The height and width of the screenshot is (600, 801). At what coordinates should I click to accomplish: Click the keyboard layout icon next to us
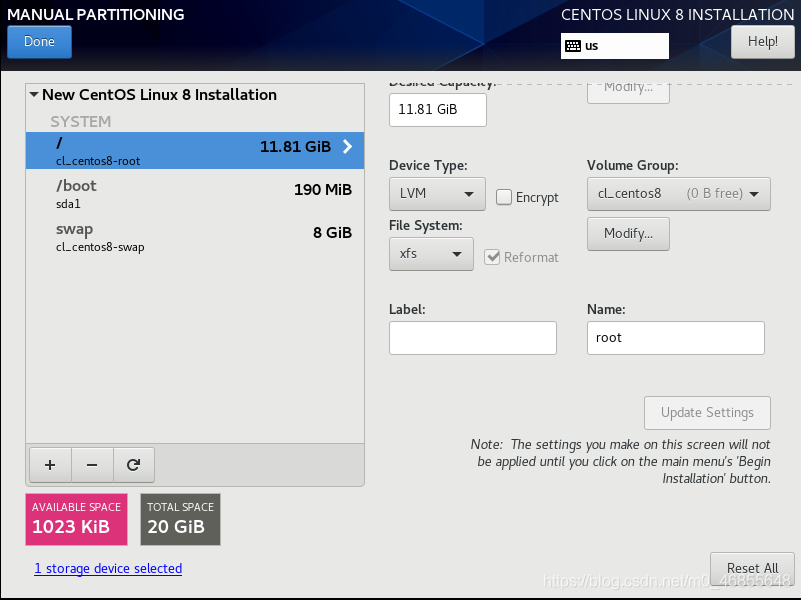tap(573, 46)
